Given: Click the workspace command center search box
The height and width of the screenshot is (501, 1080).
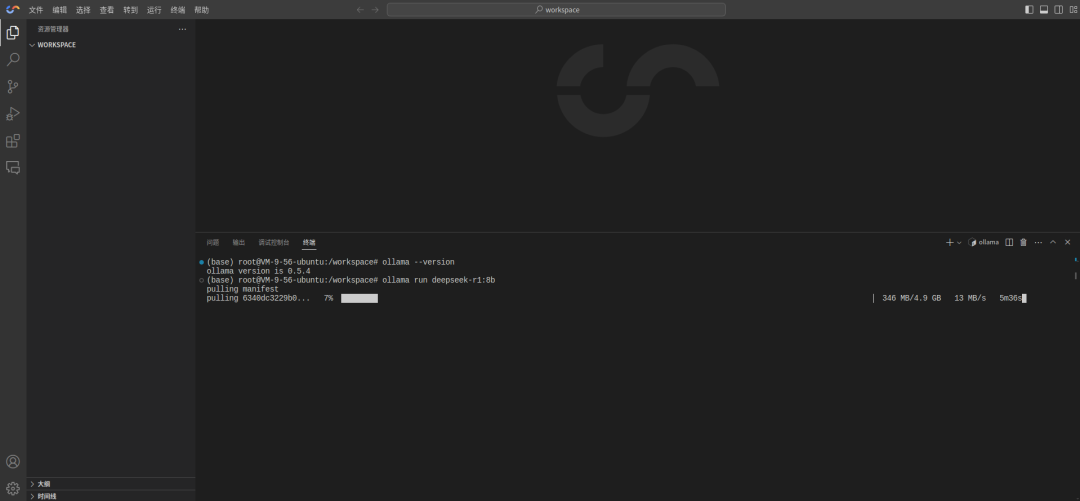Looking at the screenshot, I should pos(556,10).
